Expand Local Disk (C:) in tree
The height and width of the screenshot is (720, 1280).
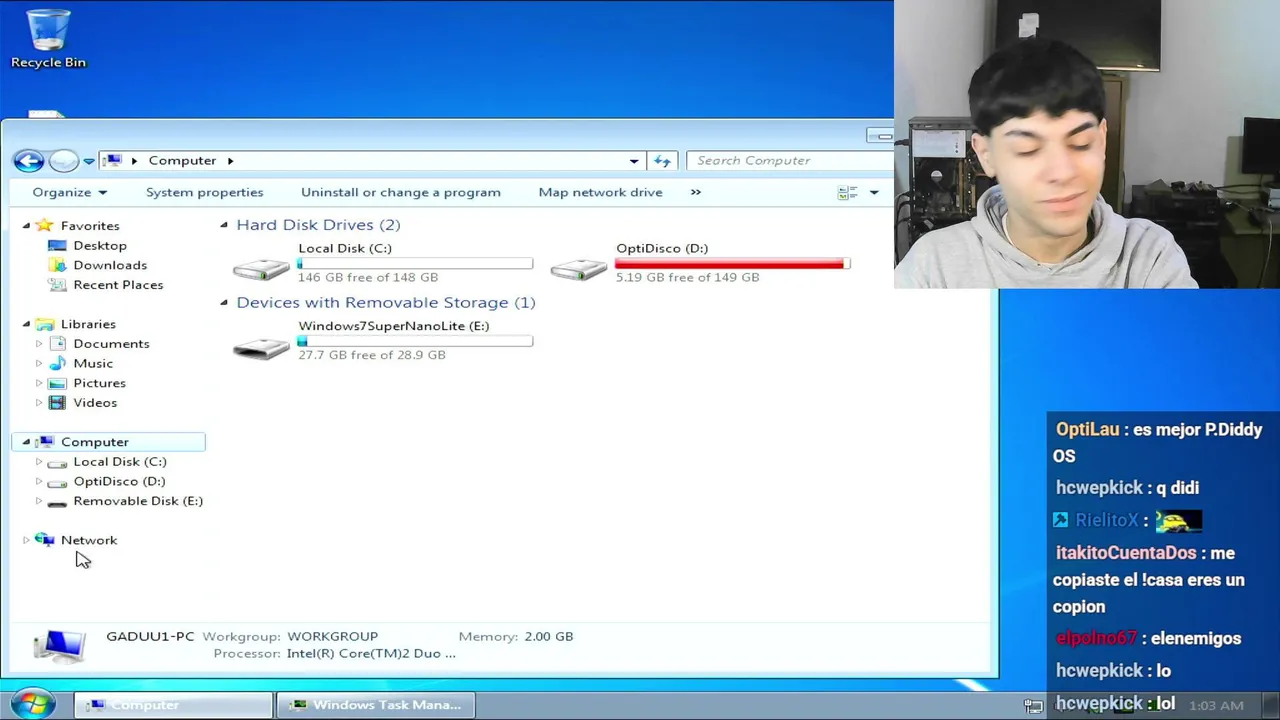[39, 462]
